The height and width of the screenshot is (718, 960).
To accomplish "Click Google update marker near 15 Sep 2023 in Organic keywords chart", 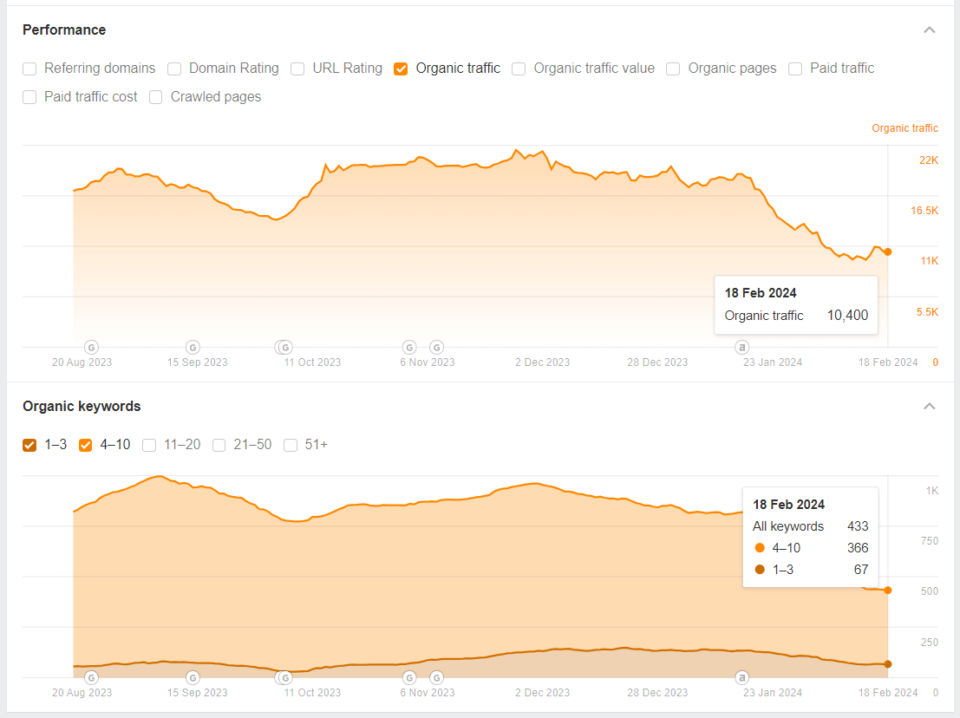I will (193, 678).
